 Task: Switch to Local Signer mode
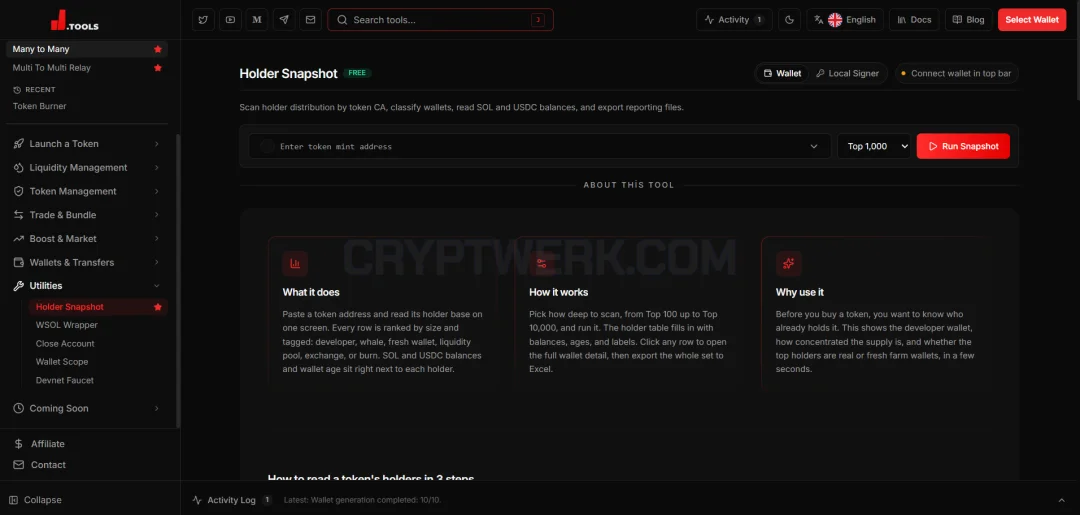[847, 73]
